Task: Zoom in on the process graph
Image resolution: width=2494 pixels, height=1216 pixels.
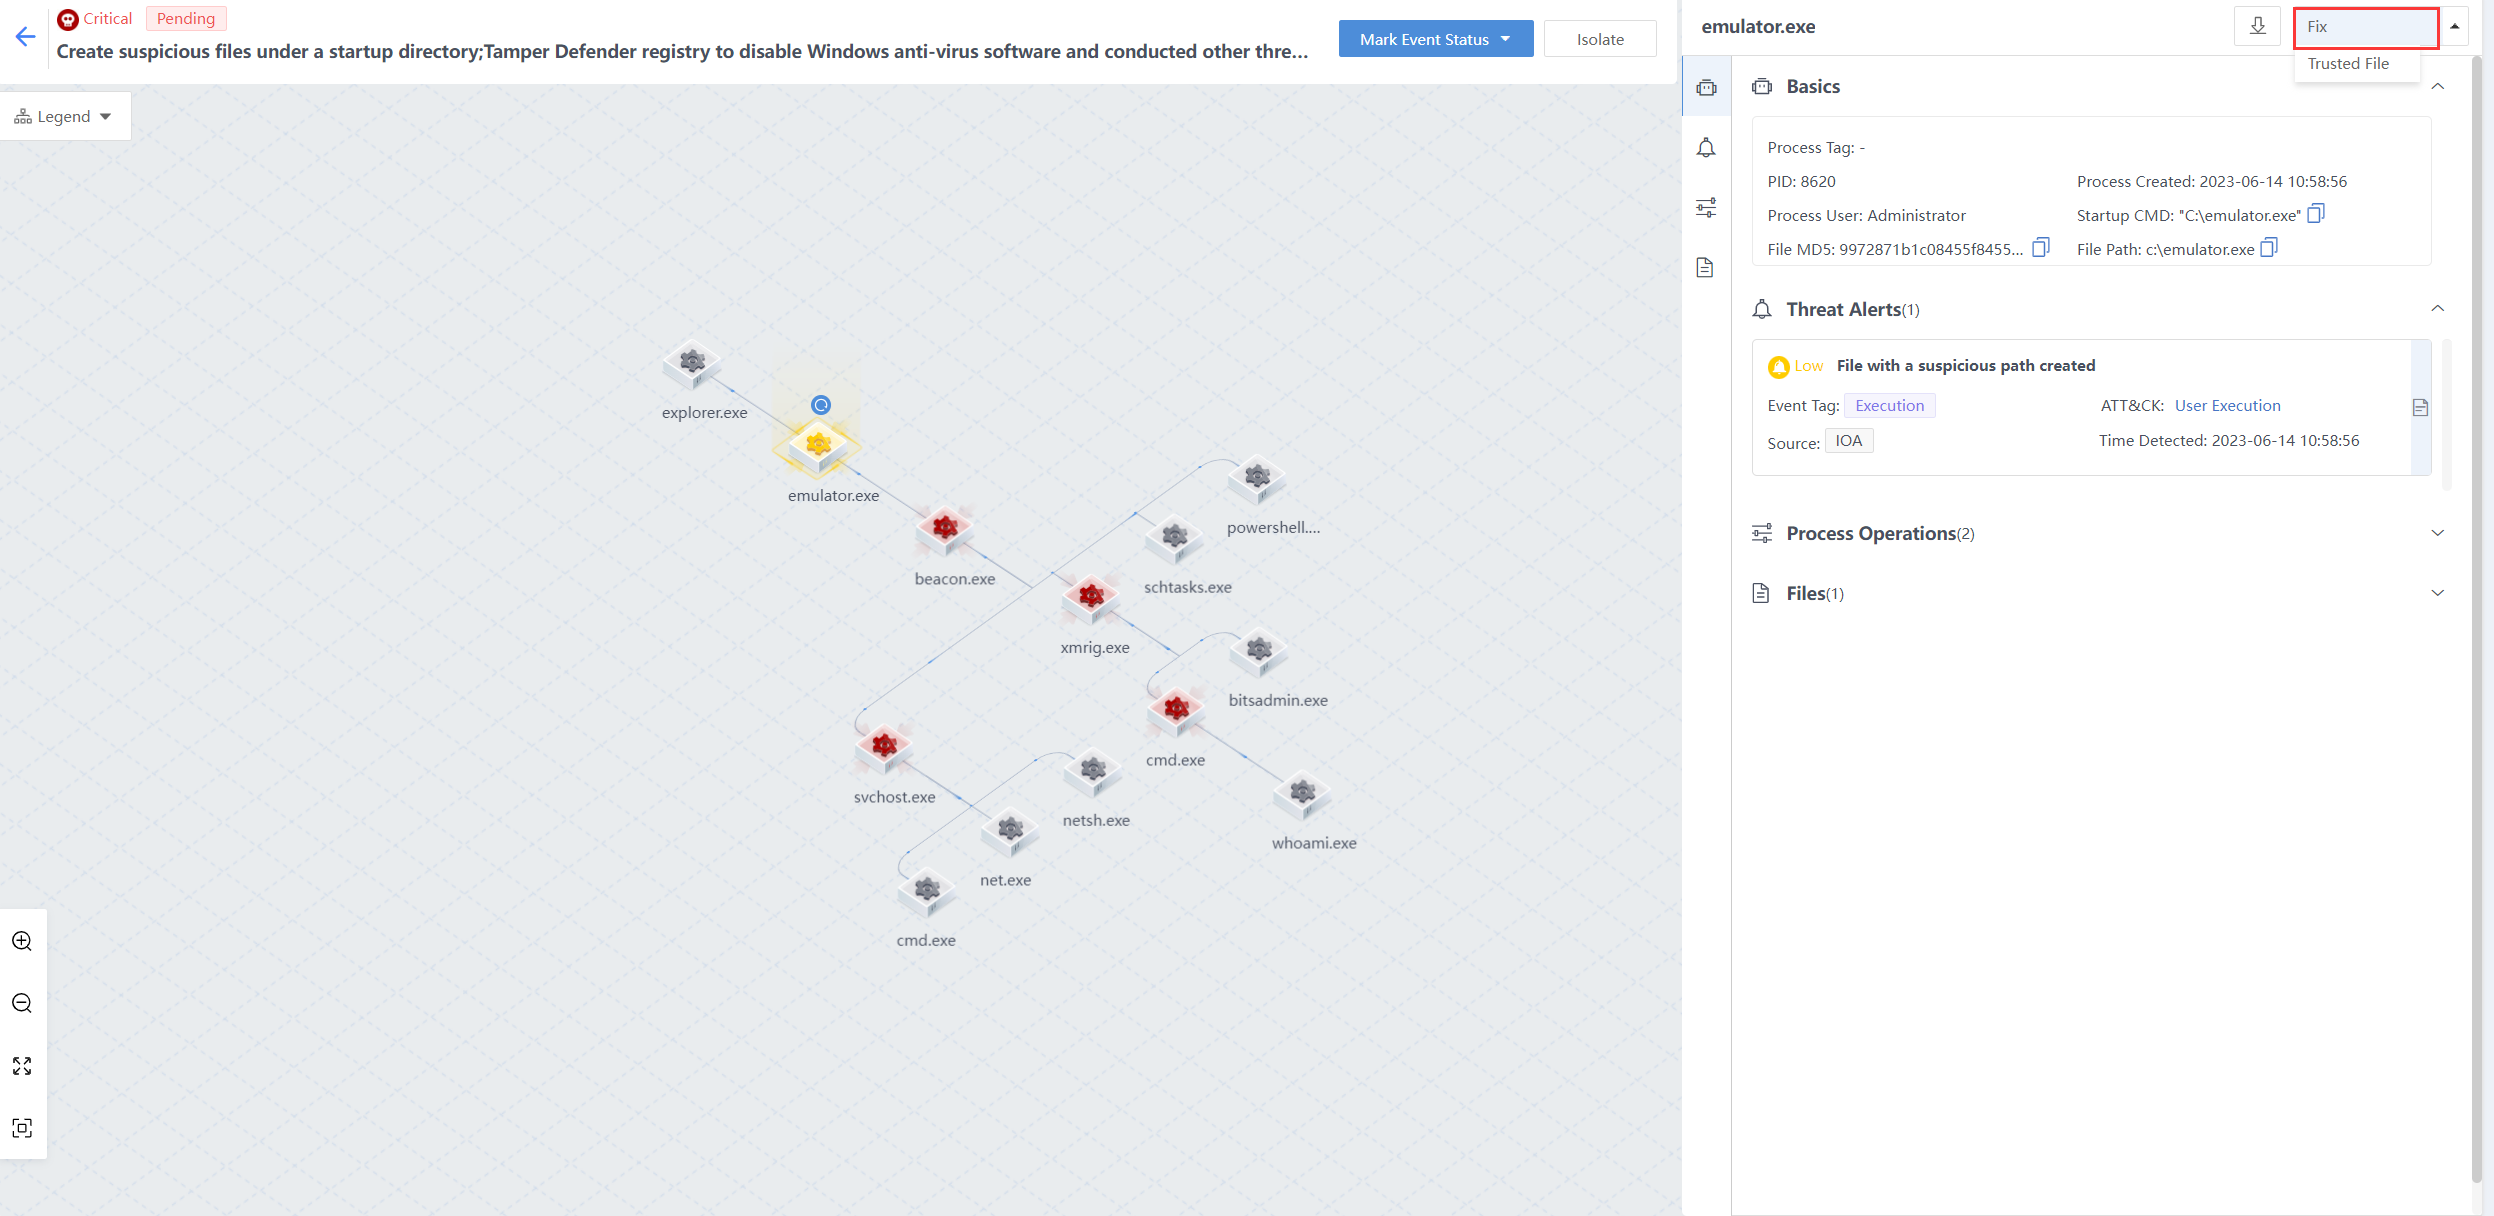Action: coord(22,941)
